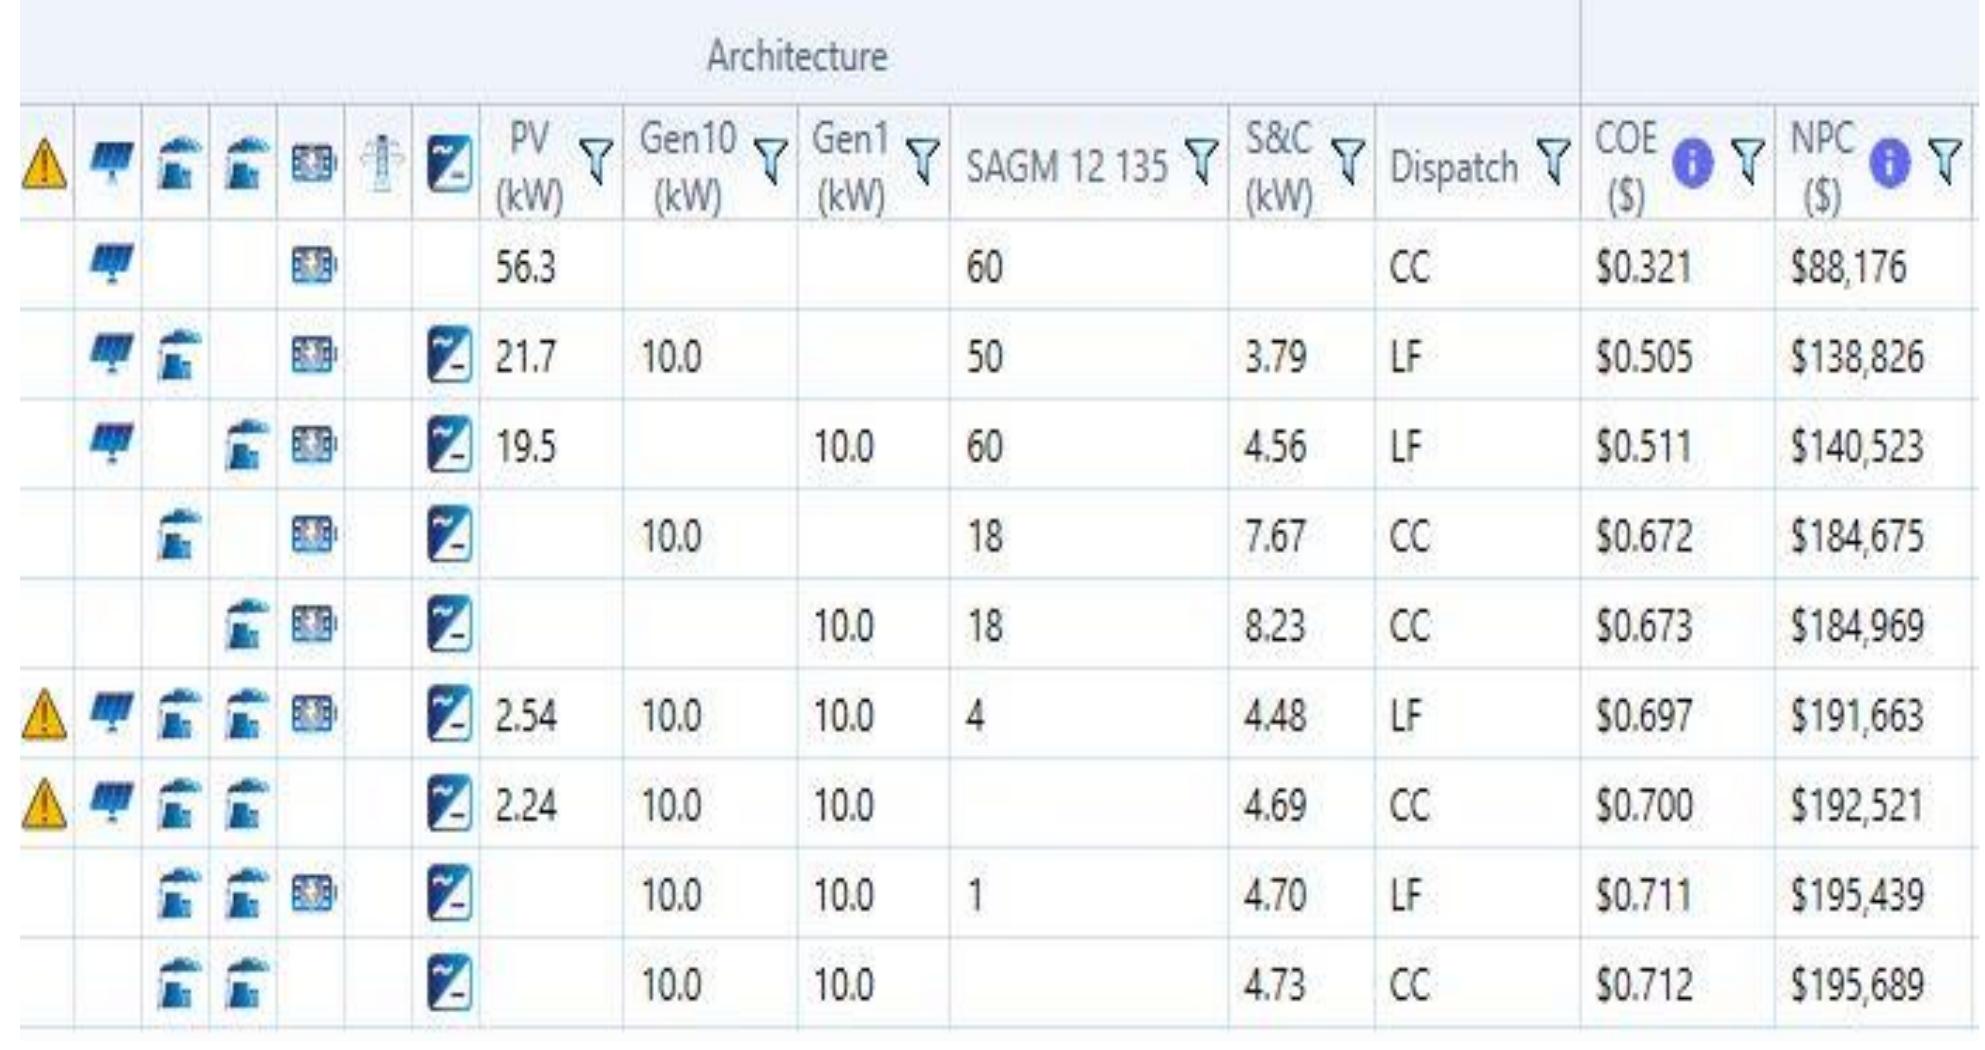The width and height of the screenshot is (1985, 1050).
Task: Select the S&C value 7.67
Action: point(1275,536)
